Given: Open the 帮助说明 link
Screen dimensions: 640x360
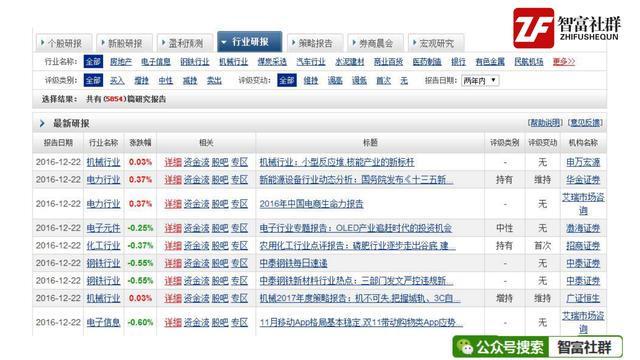Looking at the screenshot, I should coord(545,122).
